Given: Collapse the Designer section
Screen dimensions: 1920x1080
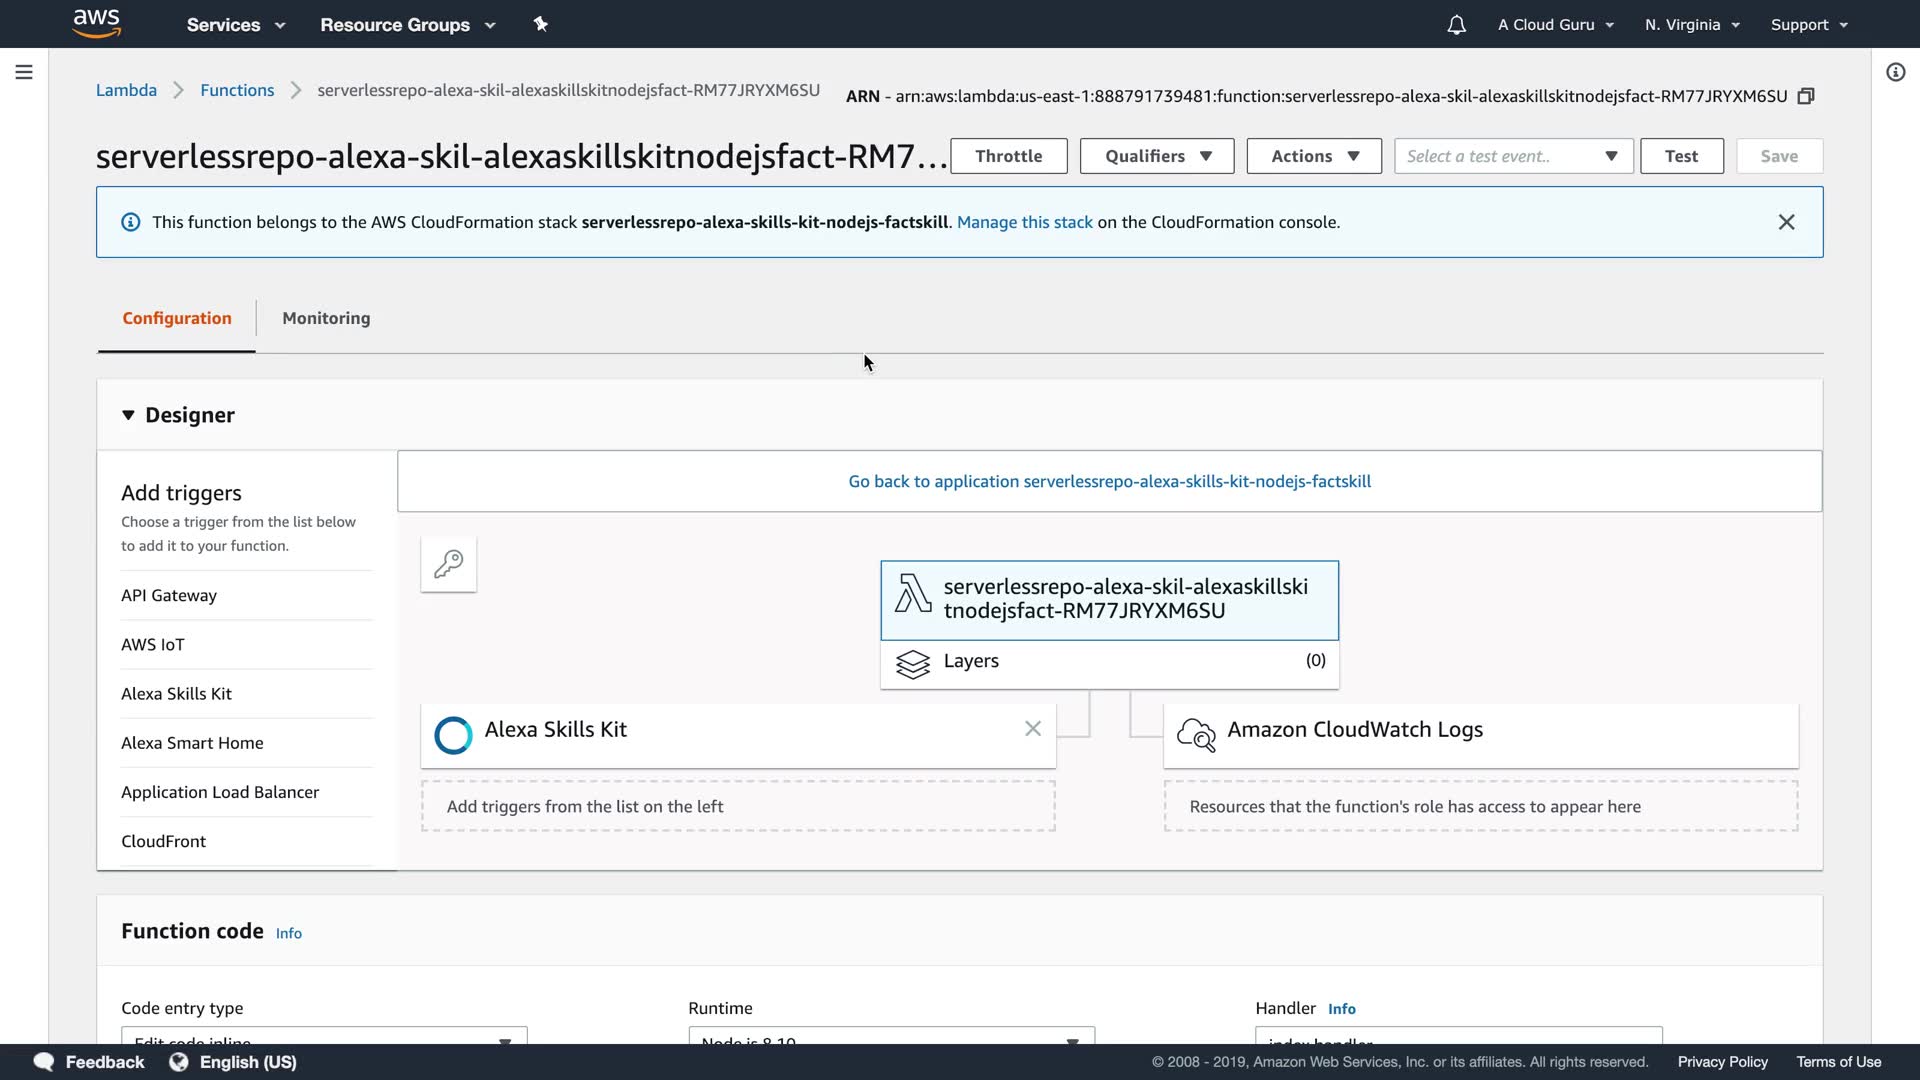Looking at the screenshot, I should click(128, 415).
